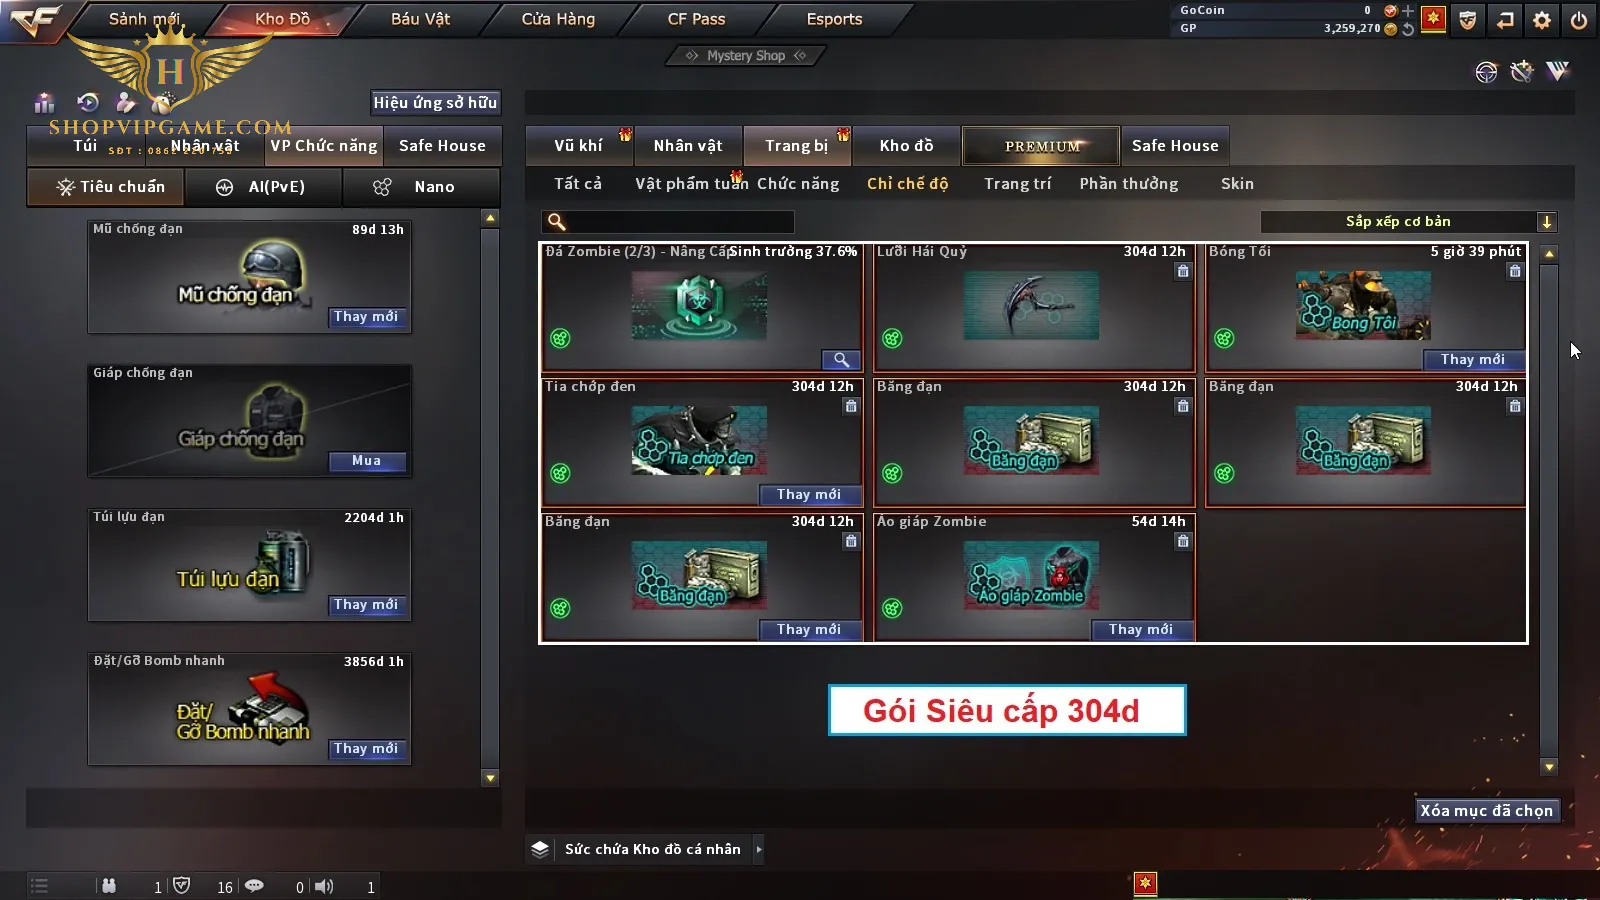This screenshot has width=1600, height=900.
Task: Click Thay mới on Mũ chống đạn
Action: (x=367, y=317)
